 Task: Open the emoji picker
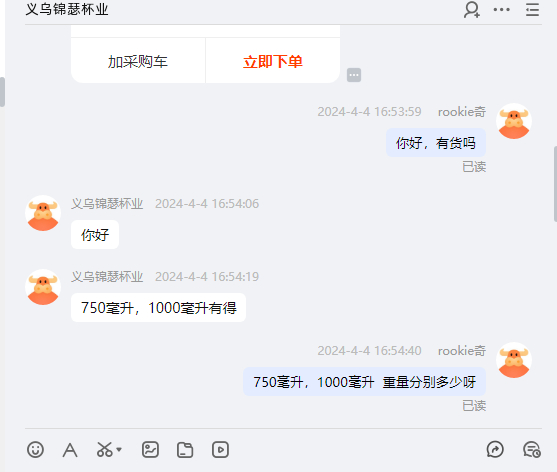tap(35, 450)
